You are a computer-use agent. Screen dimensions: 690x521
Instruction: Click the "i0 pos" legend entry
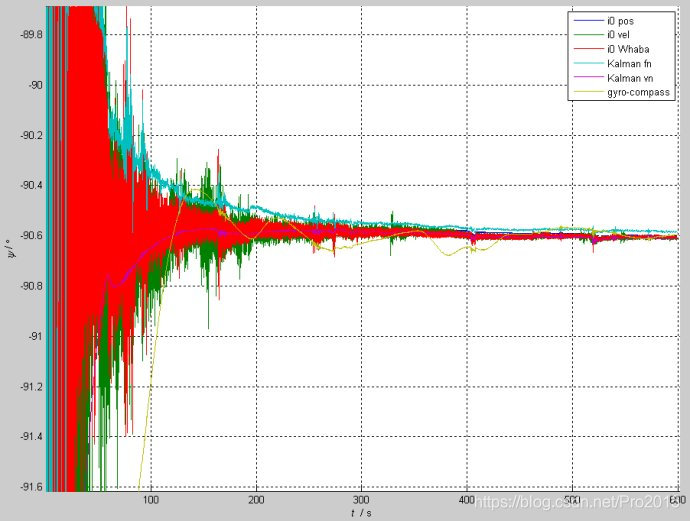pyautogui.click(x=620, y=21)
